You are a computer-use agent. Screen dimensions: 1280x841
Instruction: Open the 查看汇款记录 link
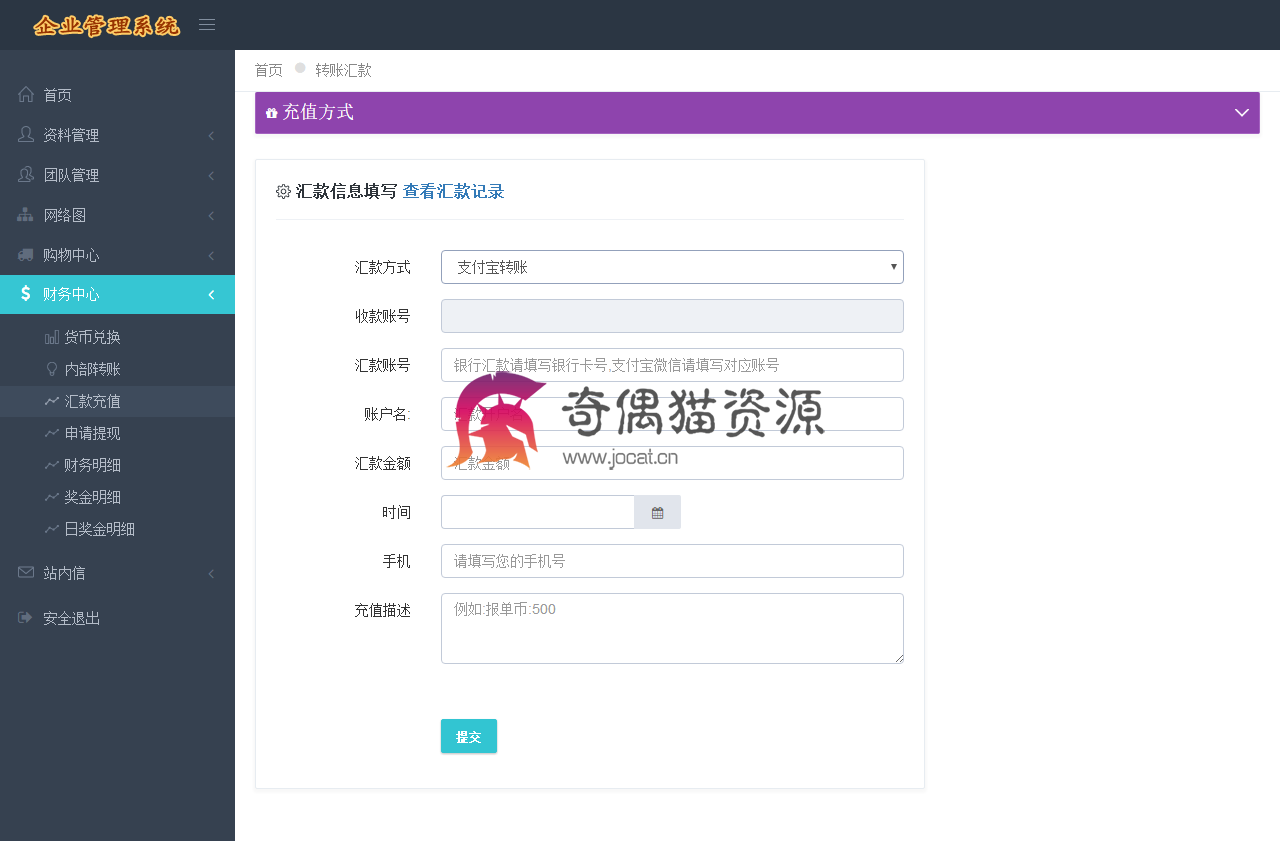(453, 191)
